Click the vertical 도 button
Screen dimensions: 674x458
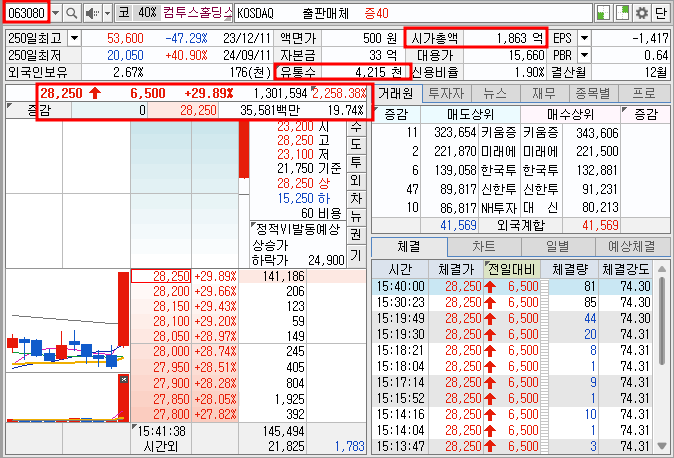[356, 144]
